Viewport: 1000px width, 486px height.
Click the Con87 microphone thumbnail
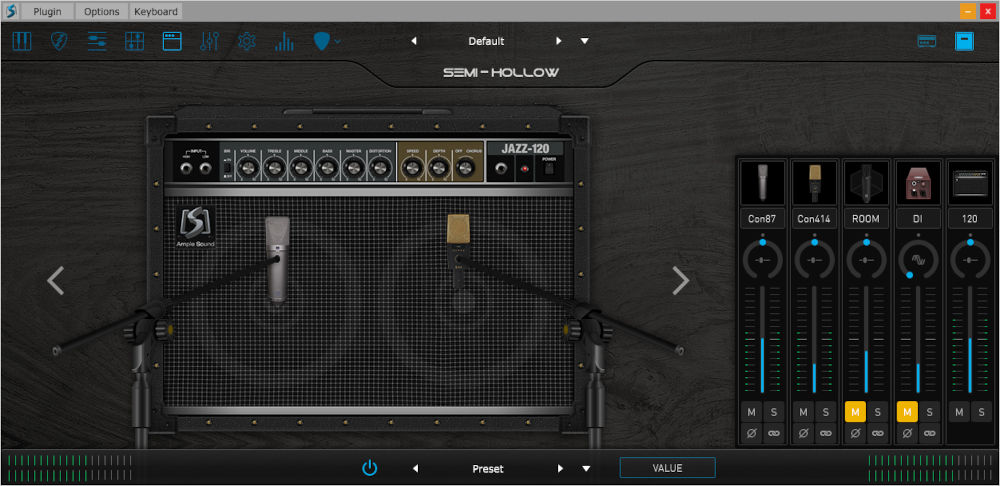(763, 183)
